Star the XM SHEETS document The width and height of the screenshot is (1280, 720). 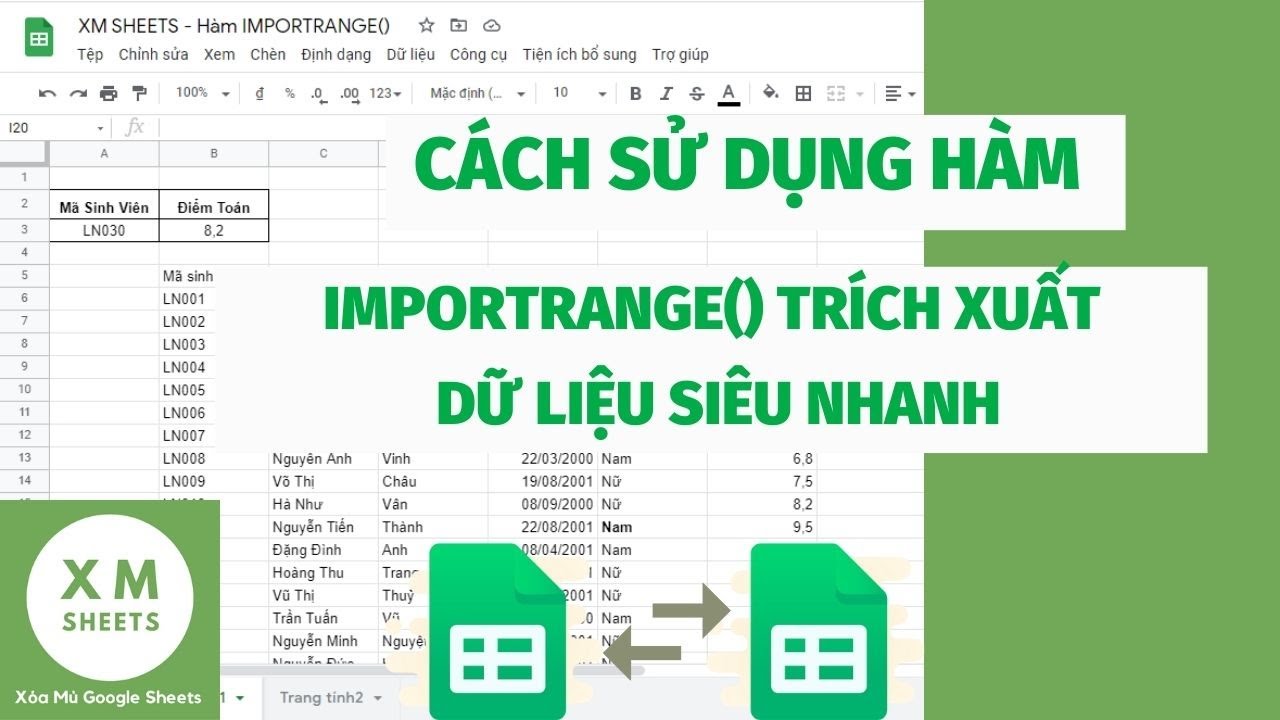pos(427,26)
